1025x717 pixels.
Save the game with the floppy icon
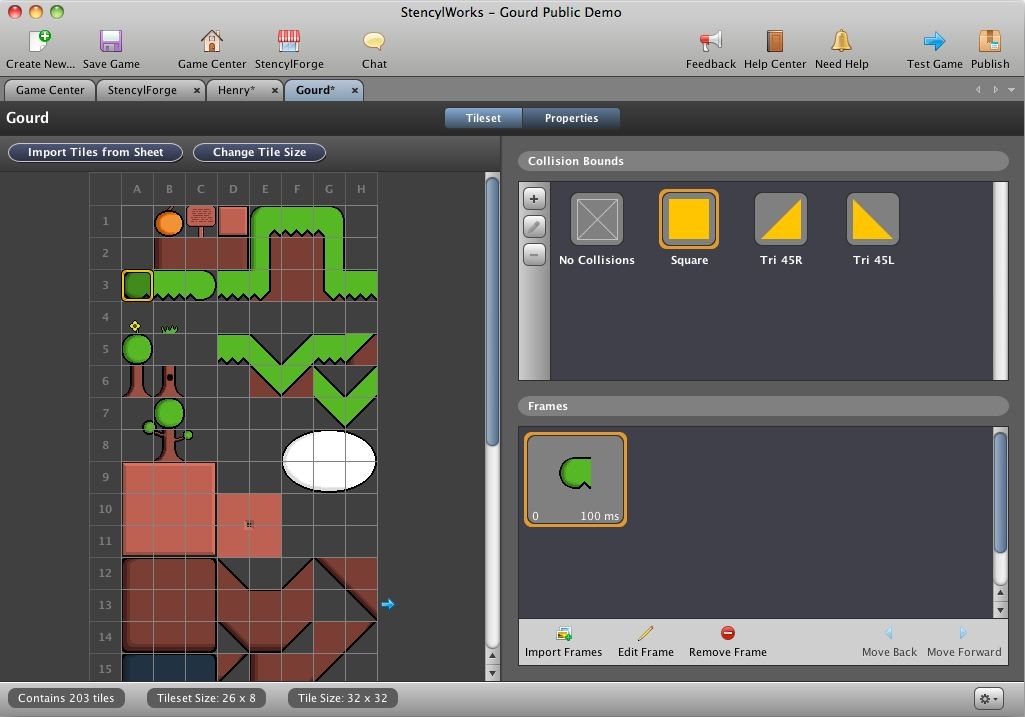[x=110, y=41]
